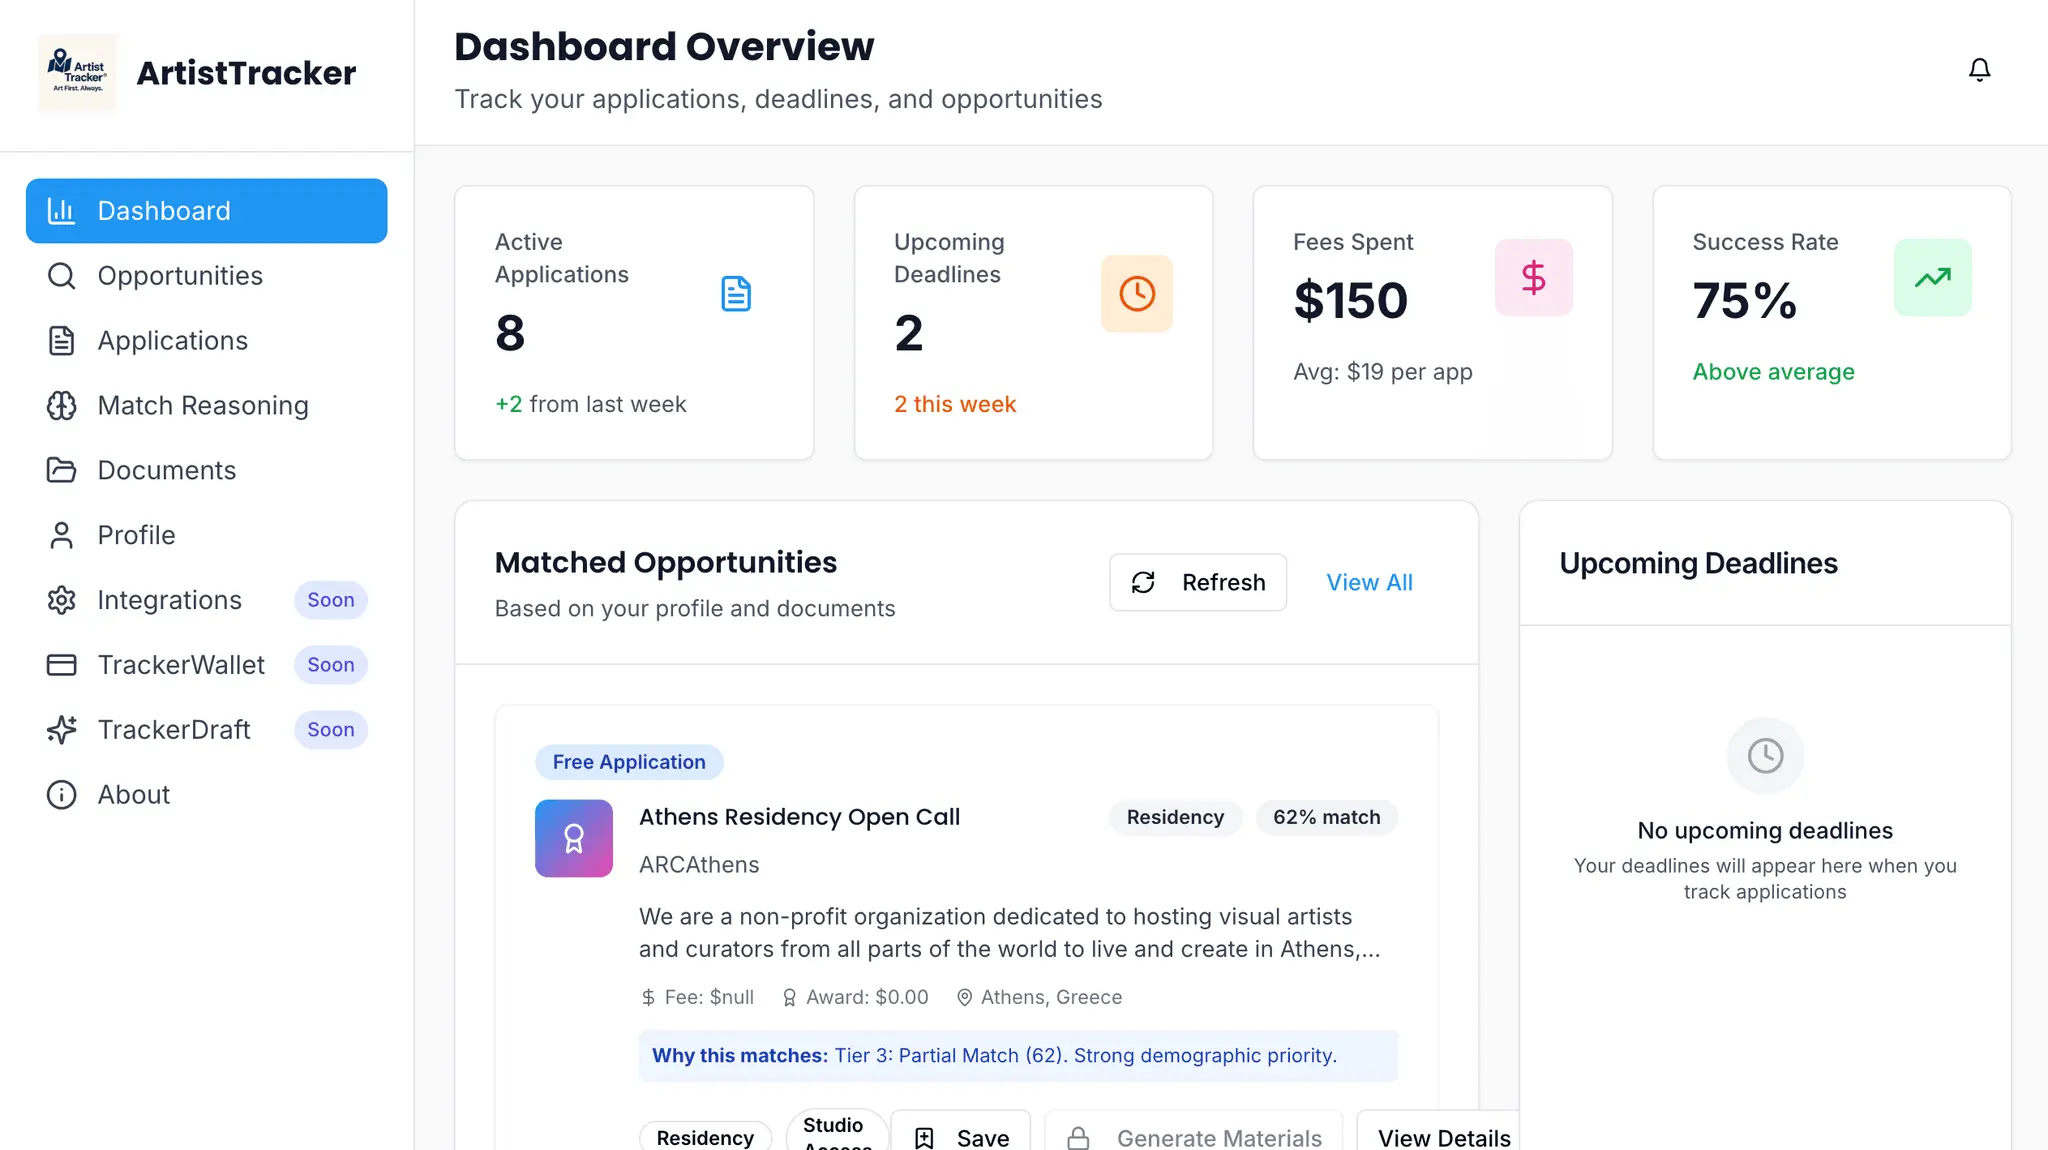
Task: Click the Soon badge next to Integrations
Action: coord(331,600)
